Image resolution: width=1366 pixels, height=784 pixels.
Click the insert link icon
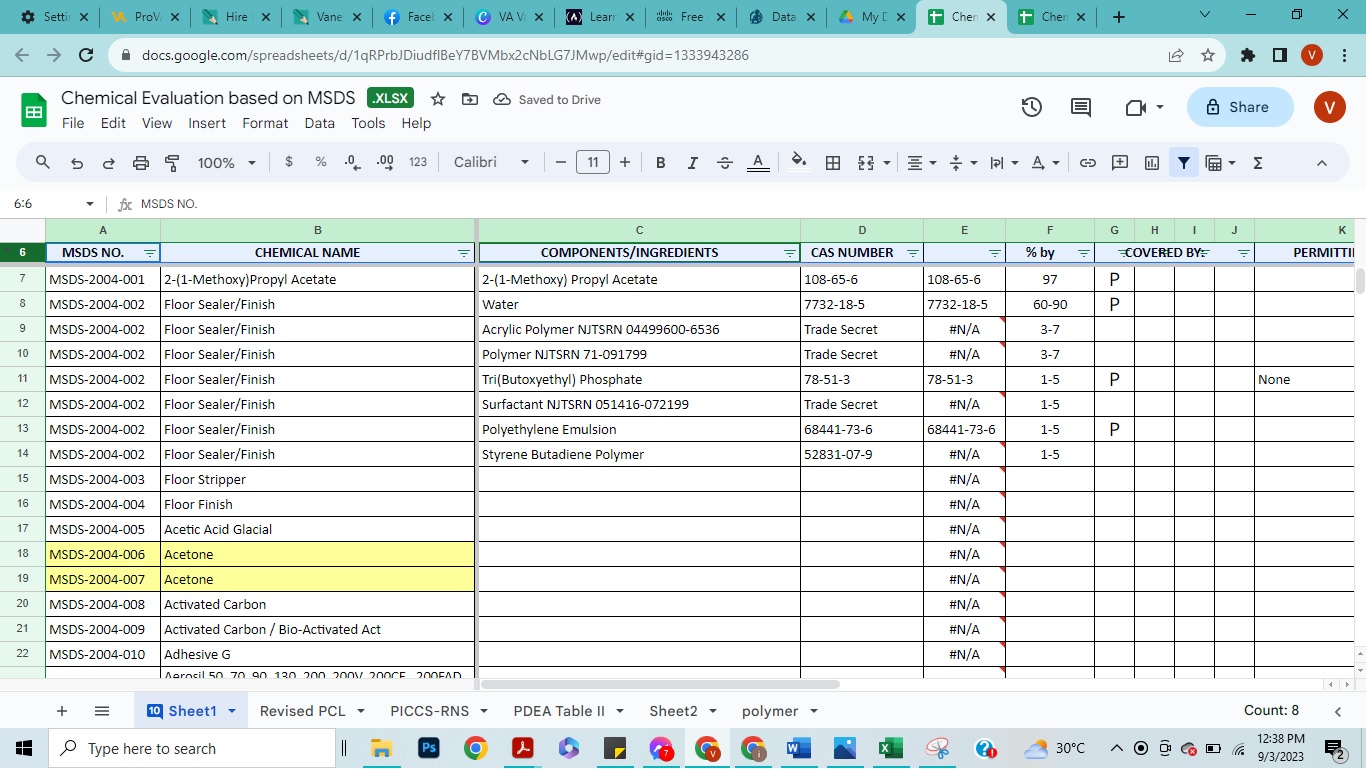pyautogui.click(x=1088, y=163)
